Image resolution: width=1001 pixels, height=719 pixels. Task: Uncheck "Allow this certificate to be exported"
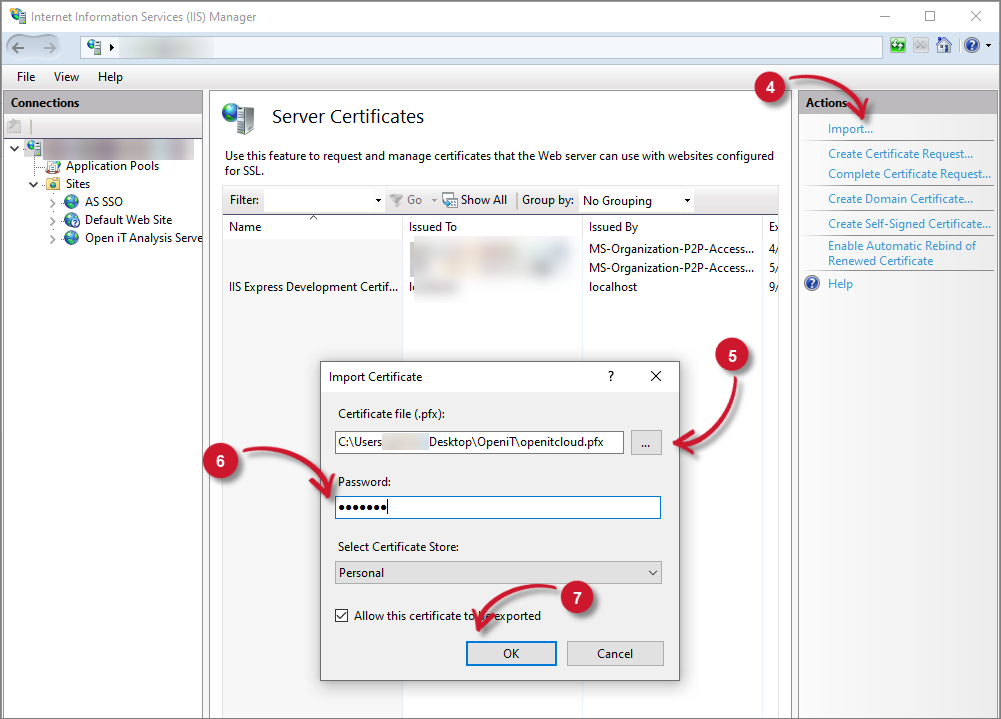[341, 616]
